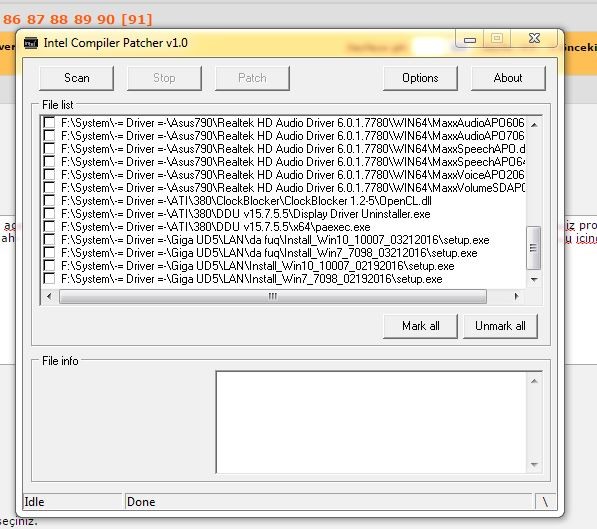Close the Intel Compiler Patcher window

535,38
